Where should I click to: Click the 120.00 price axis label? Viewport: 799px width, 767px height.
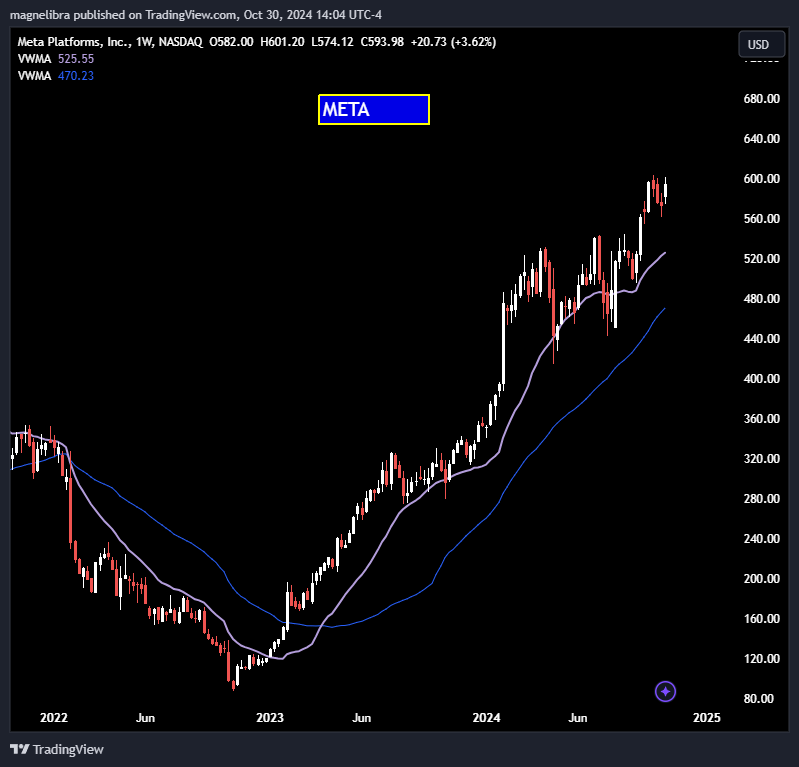tap(761, 658)
